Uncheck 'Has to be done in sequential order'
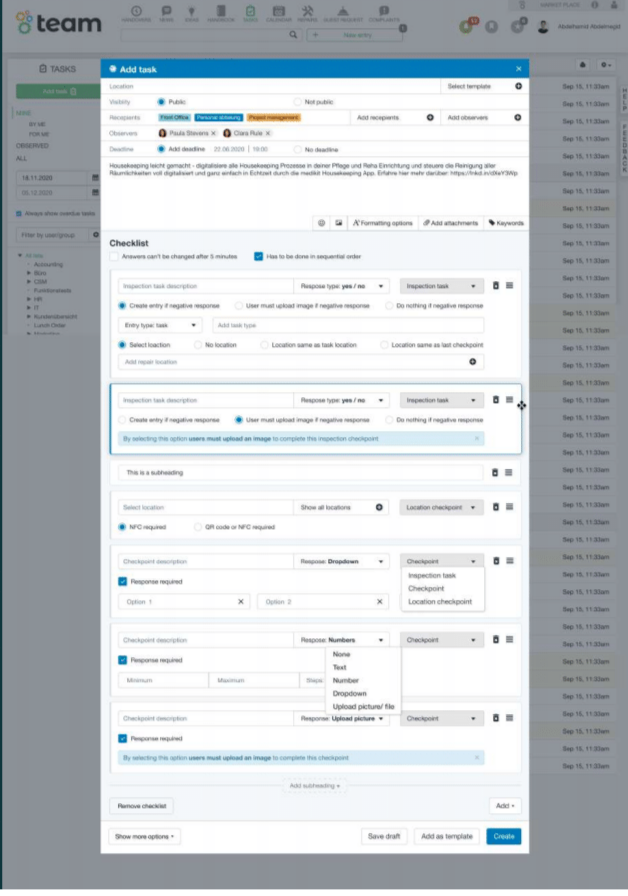 pos(258,257)
